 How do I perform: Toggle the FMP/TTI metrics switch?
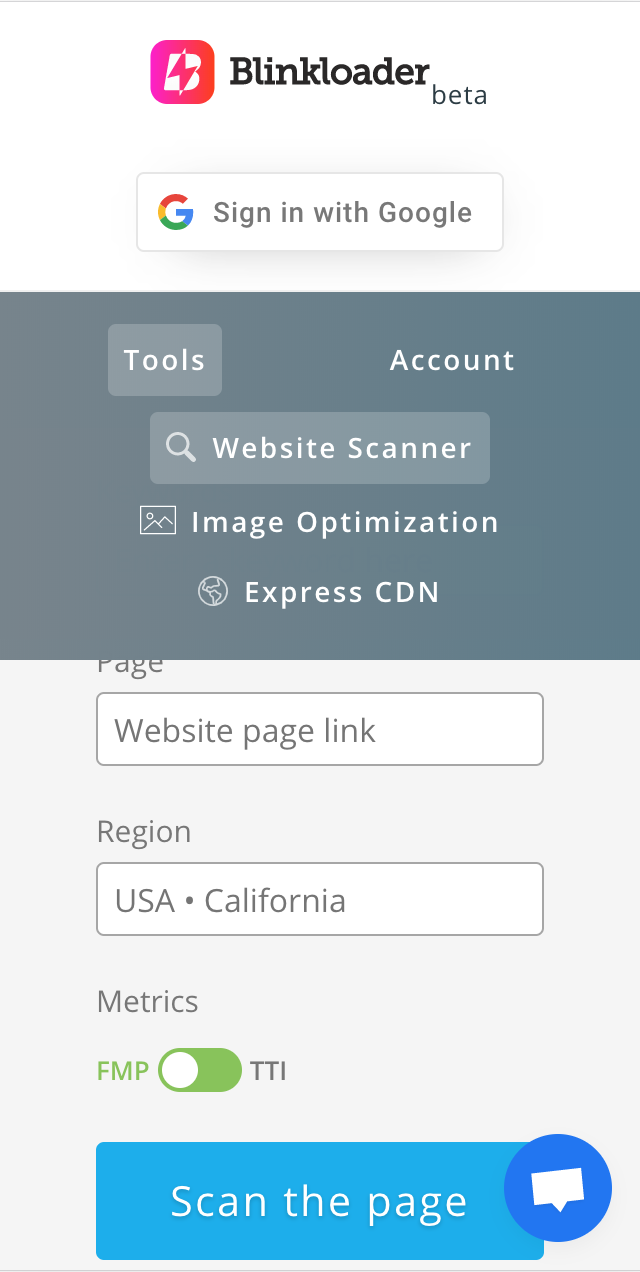pos(200,1070)
